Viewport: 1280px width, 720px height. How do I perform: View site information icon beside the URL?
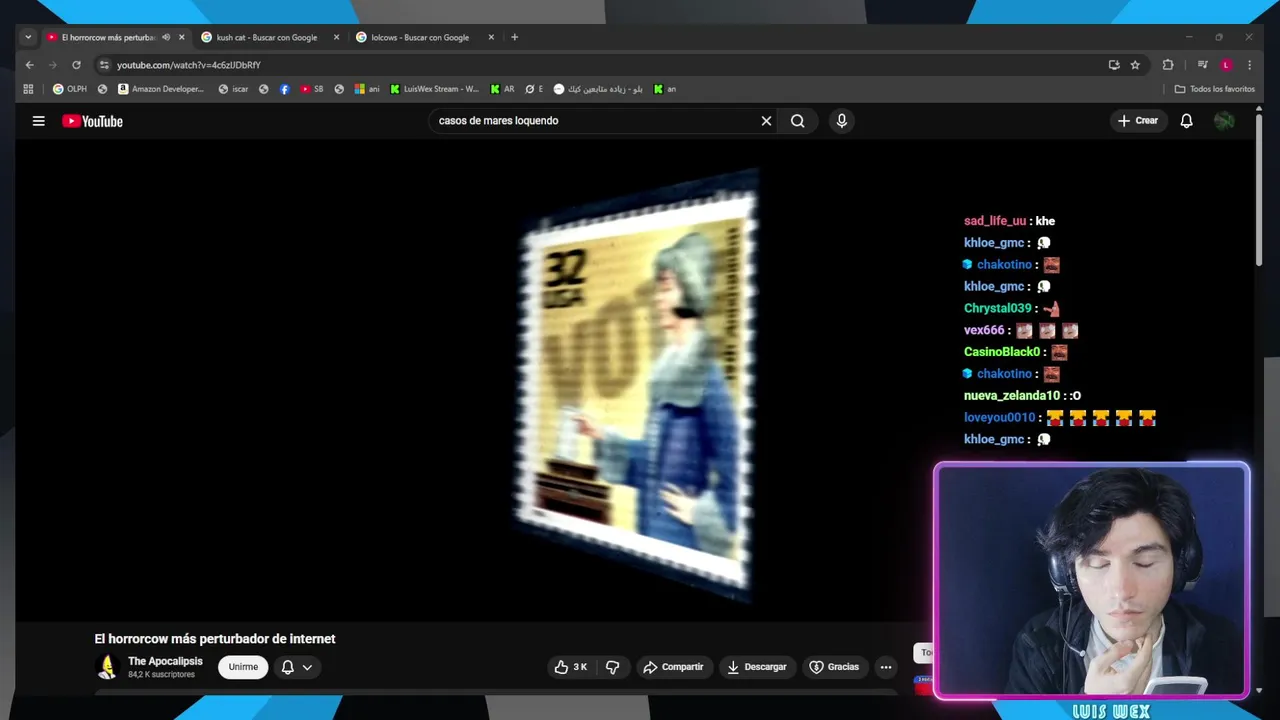click(x=104, y=65)
